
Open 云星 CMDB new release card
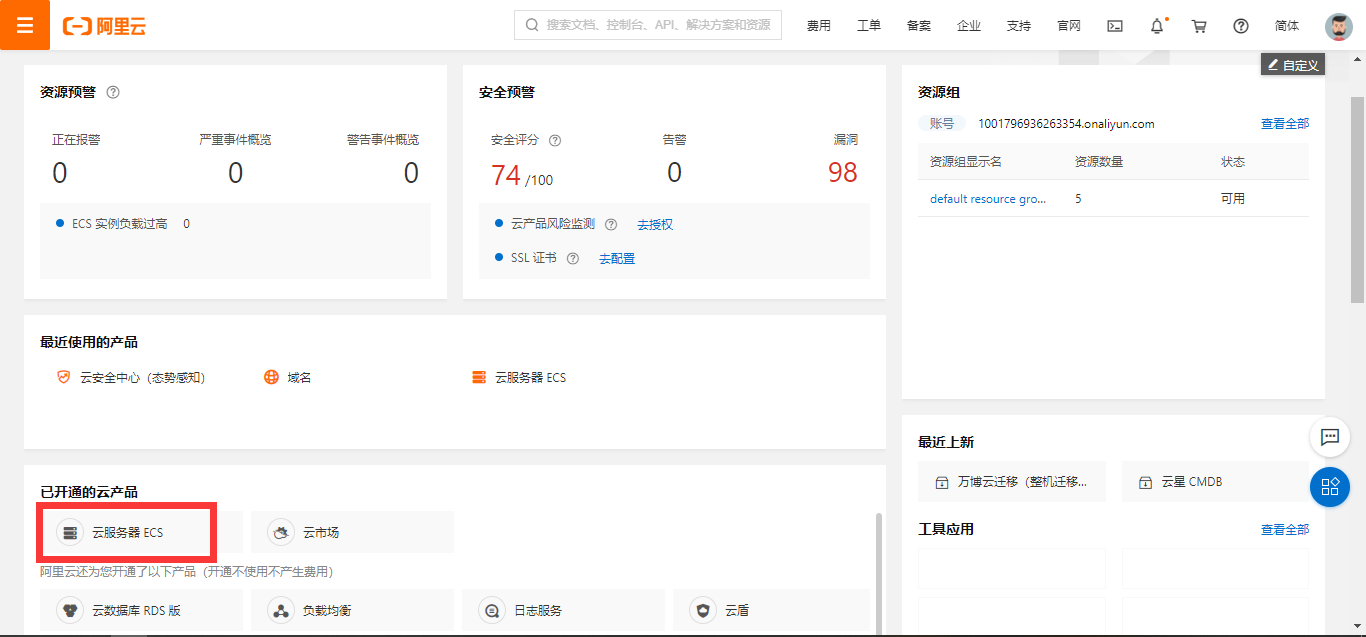coord(1215,482)
